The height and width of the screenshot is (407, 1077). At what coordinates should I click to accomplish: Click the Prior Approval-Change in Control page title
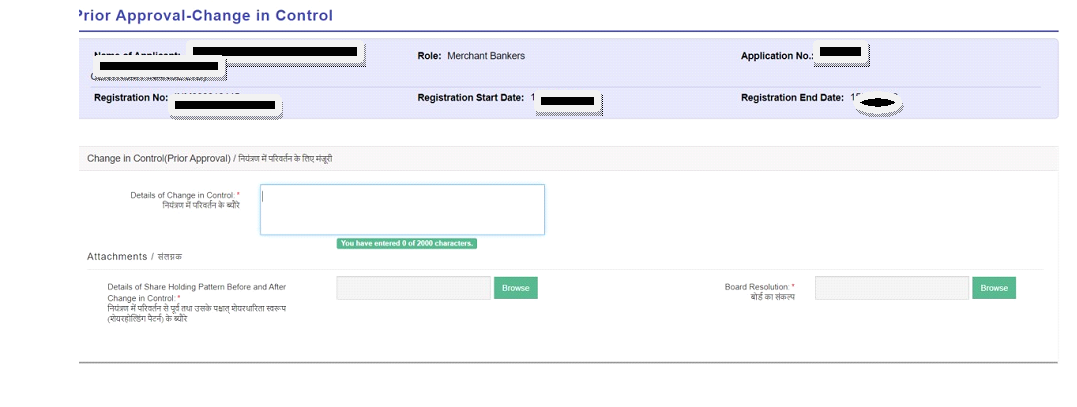(205, 16)
